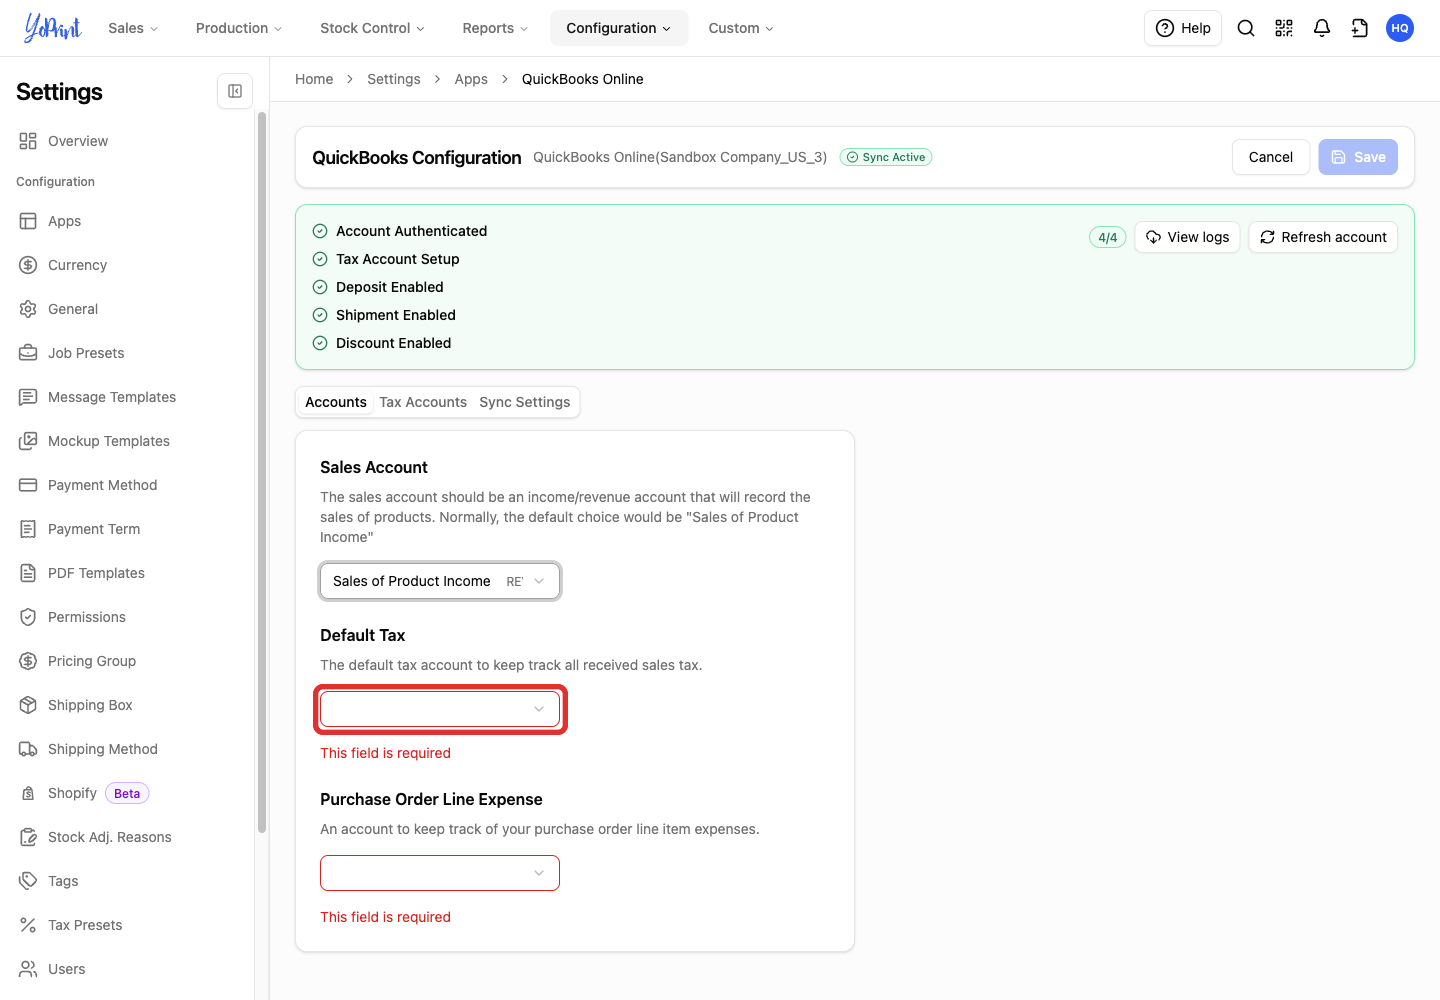Open the Configuration menu
The image size is (1440, 1000).
619,28
